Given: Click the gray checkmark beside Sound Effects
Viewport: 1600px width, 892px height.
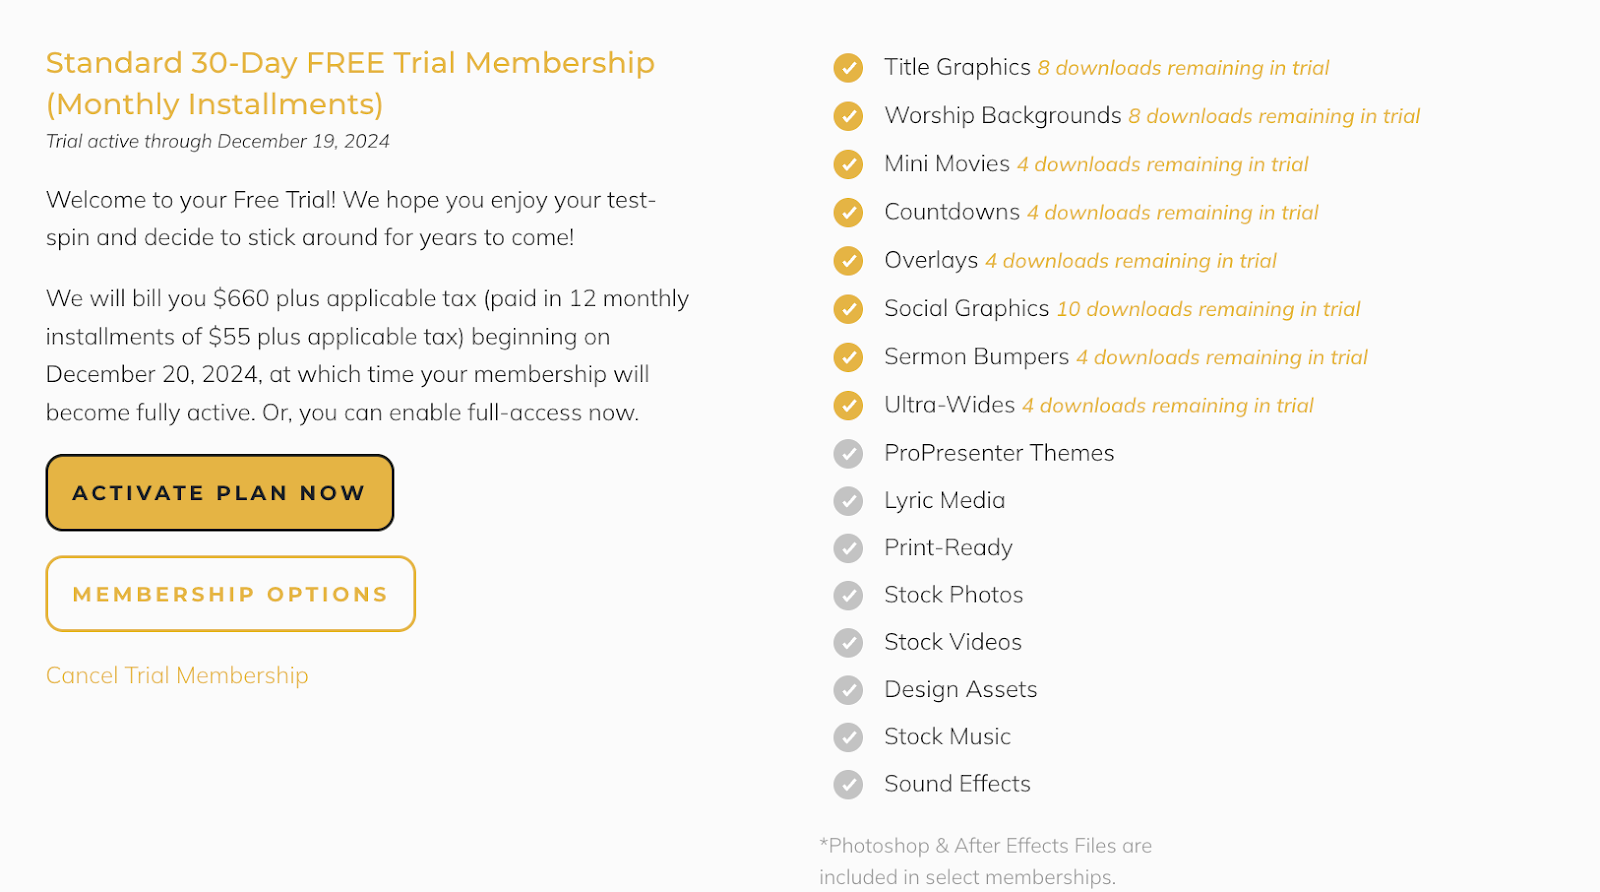Looking at the screenshot, I should (x=848, y=785).
